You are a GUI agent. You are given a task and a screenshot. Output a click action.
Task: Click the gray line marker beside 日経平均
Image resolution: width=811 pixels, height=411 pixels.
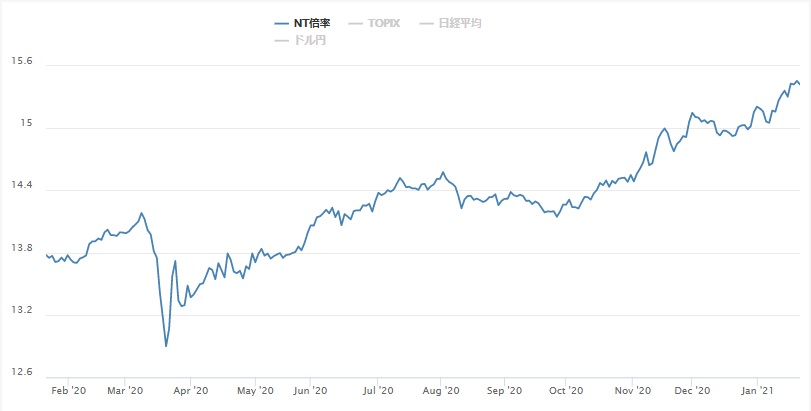tap(426, 23)
